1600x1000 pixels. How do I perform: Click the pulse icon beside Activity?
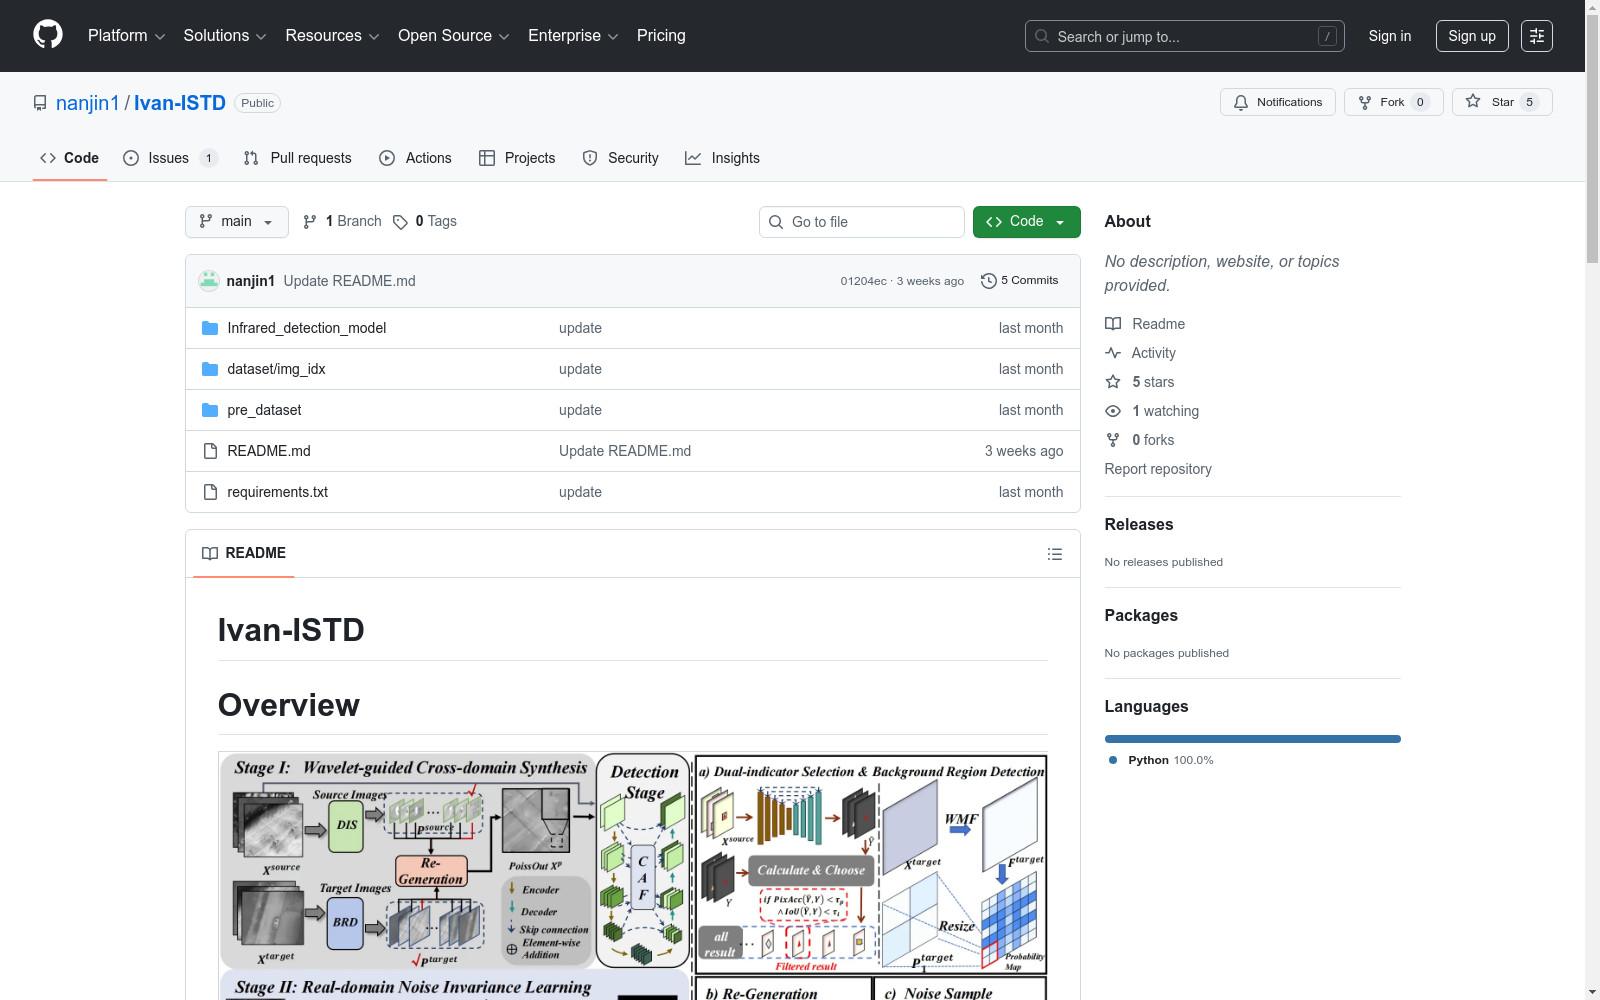click(x=1113, y=353)
